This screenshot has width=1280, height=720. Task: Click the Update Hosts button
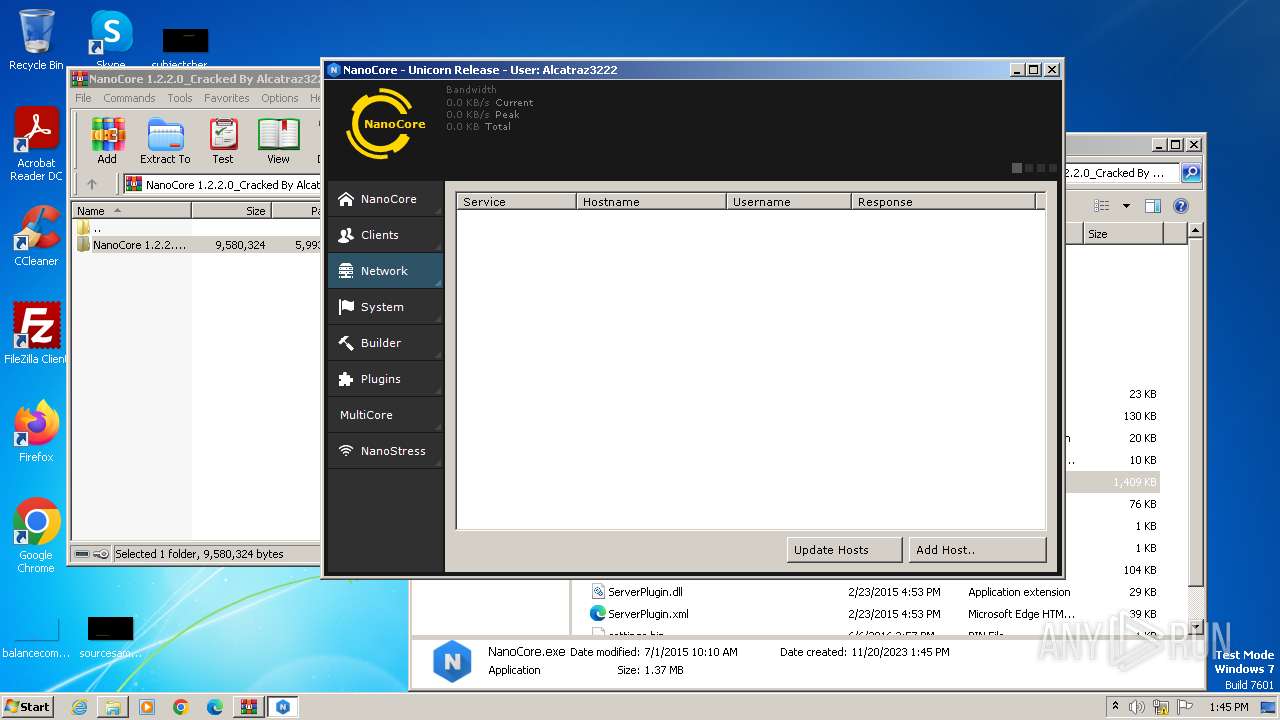pos(843,550)
